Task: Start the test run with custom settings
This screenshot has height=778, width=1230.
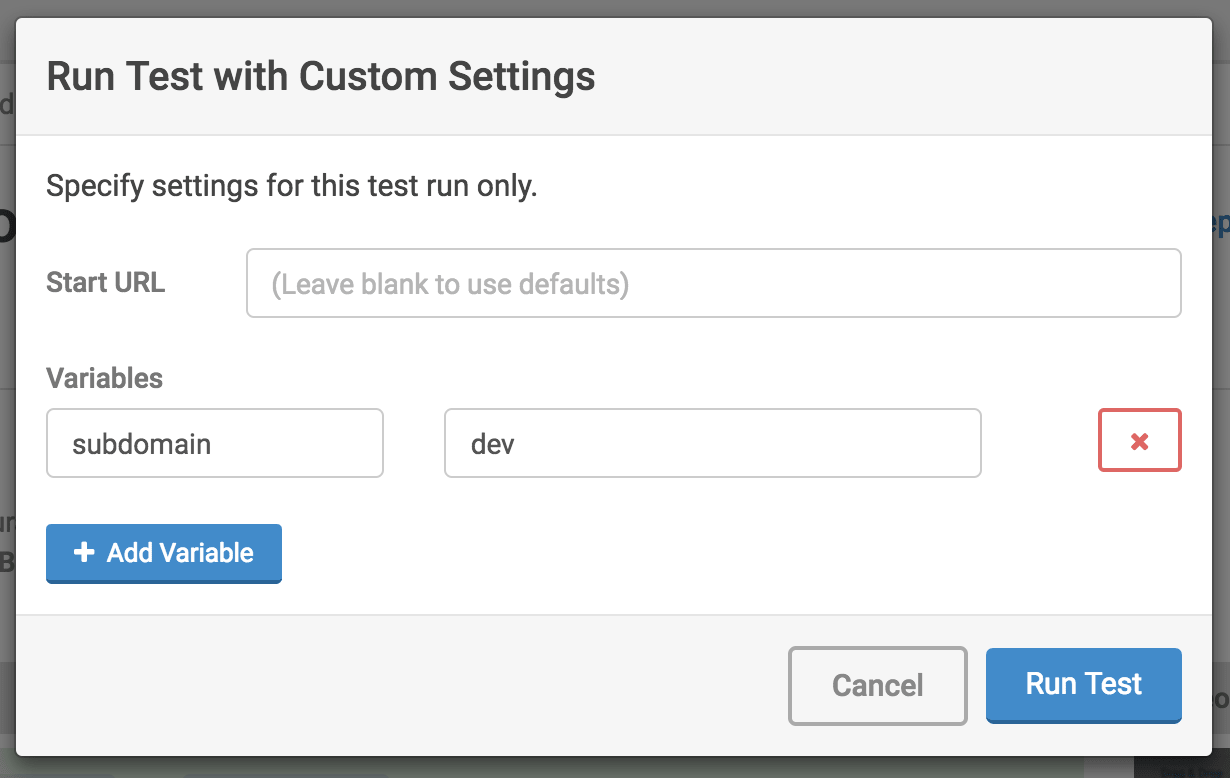Action: click(1083, 685)
